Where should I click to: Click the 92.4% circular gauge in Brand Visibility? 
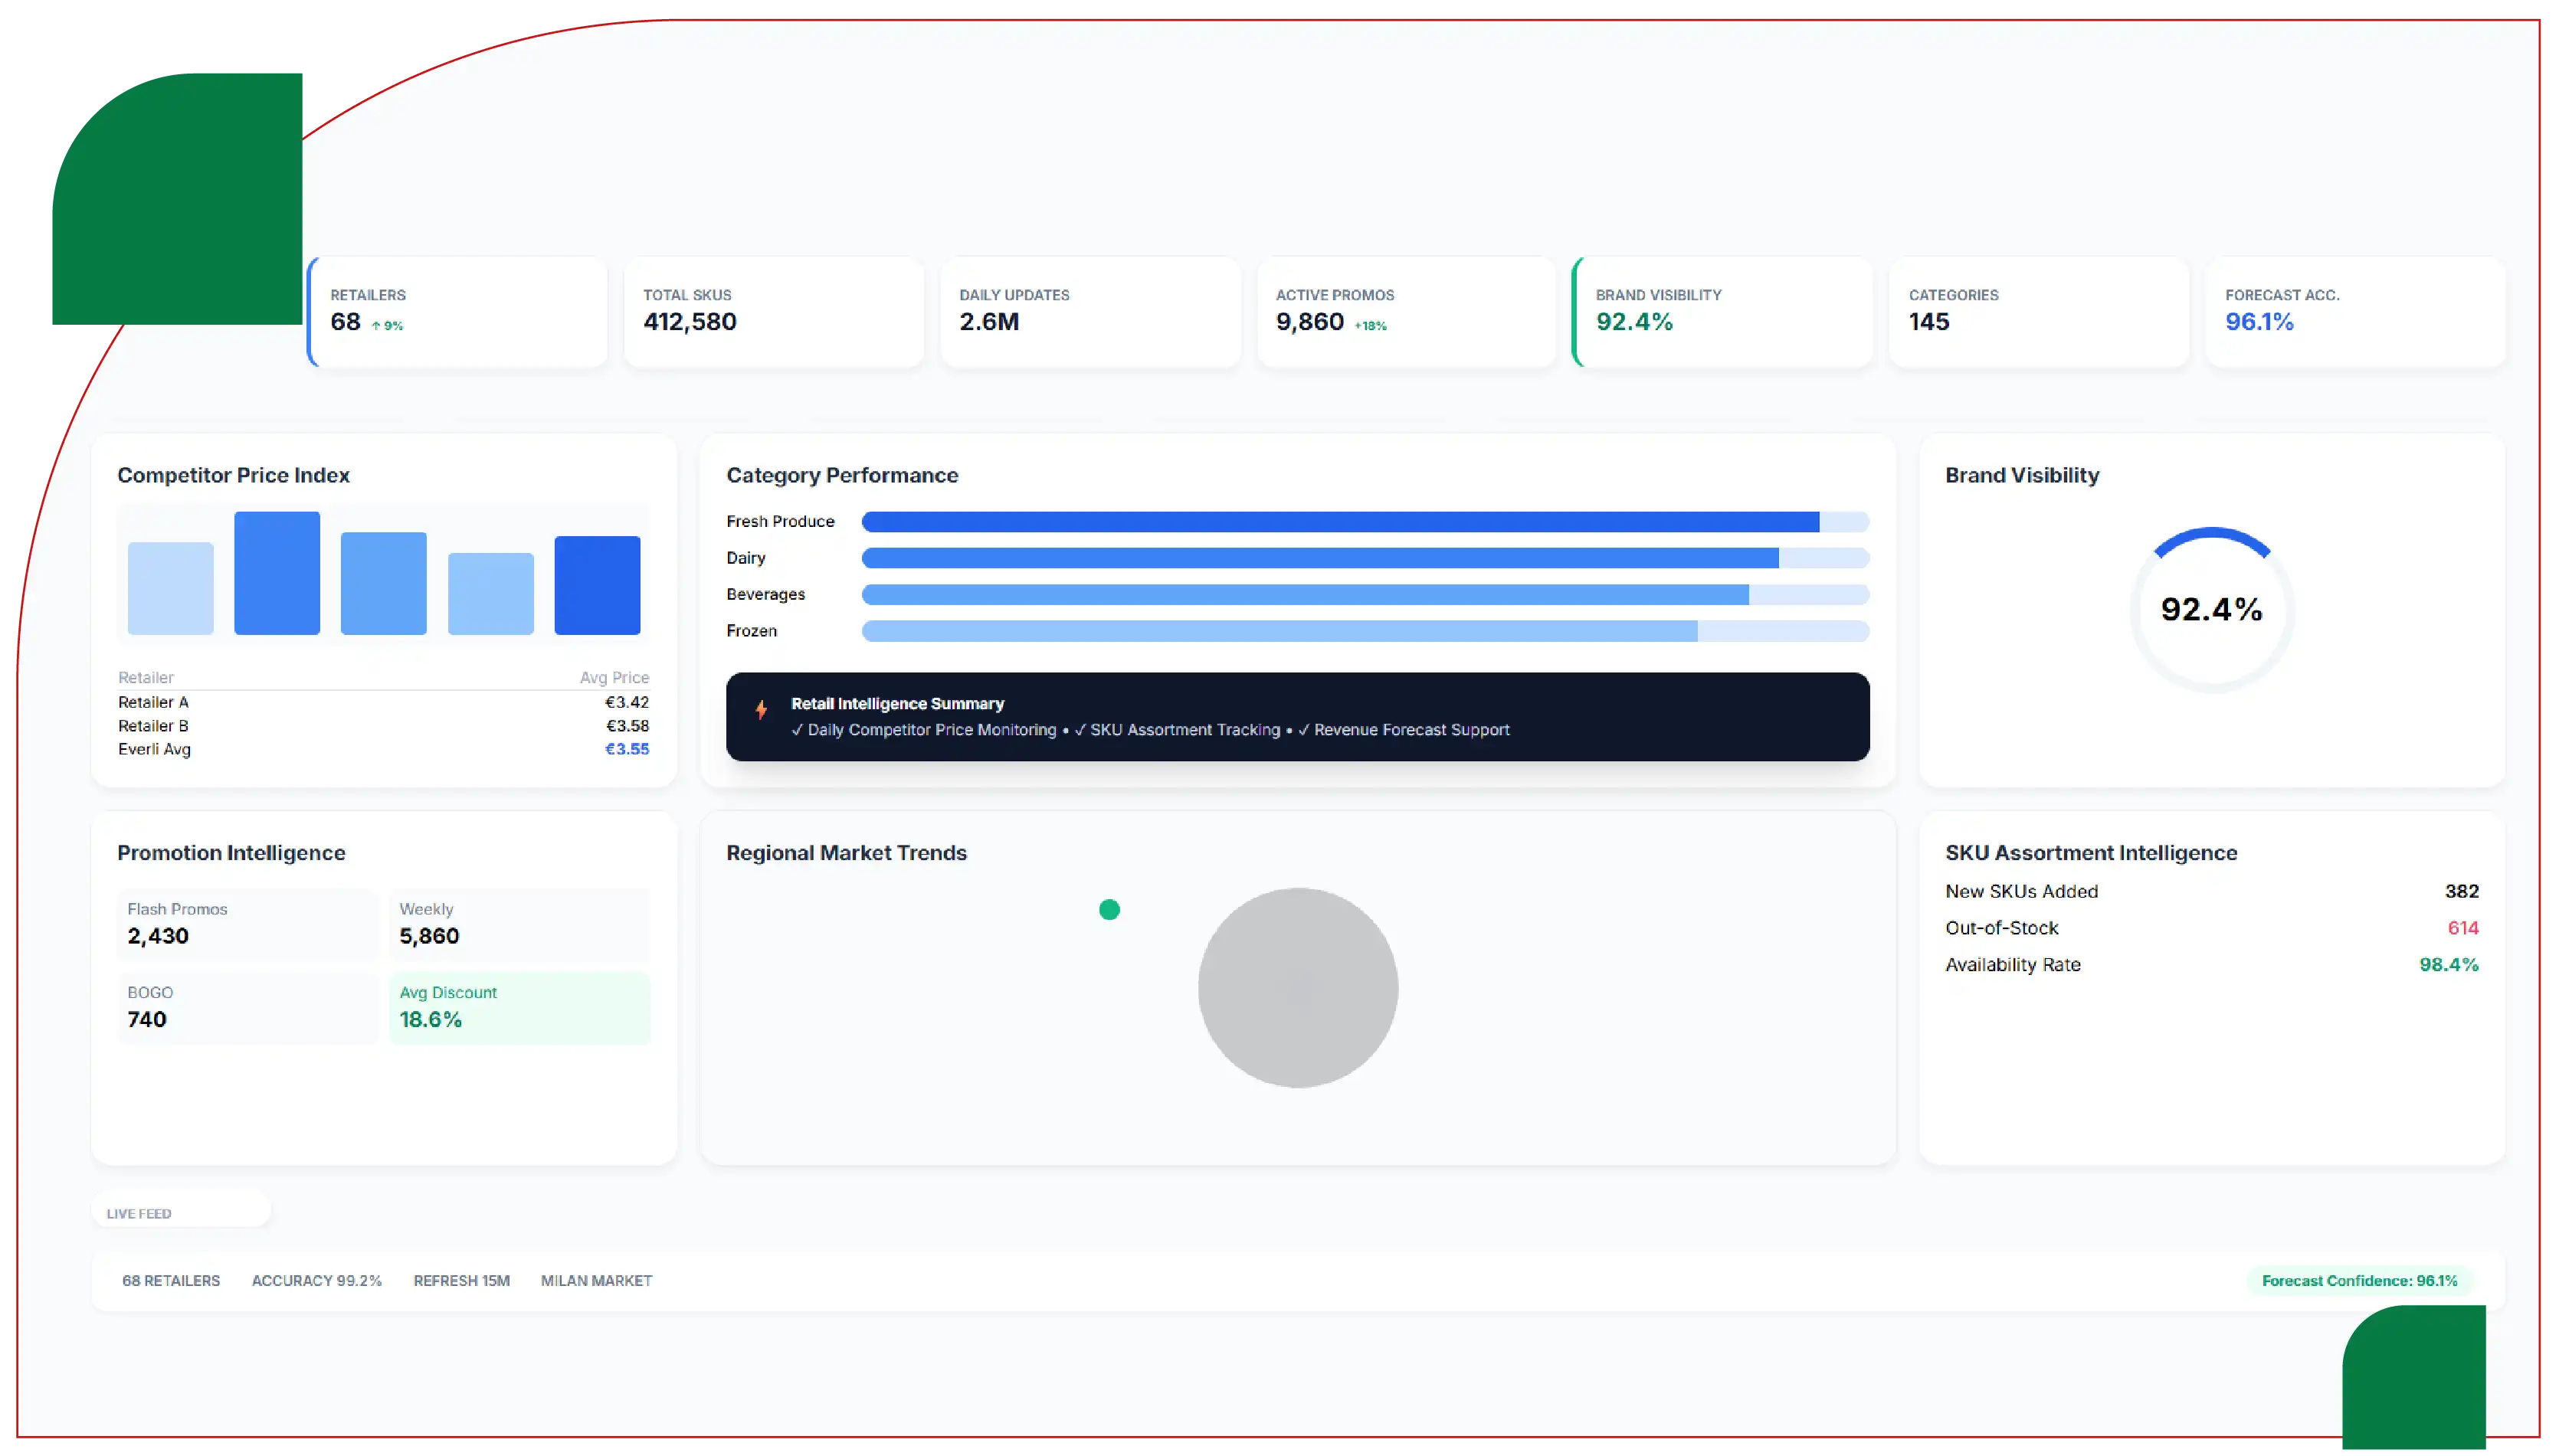2212,609
